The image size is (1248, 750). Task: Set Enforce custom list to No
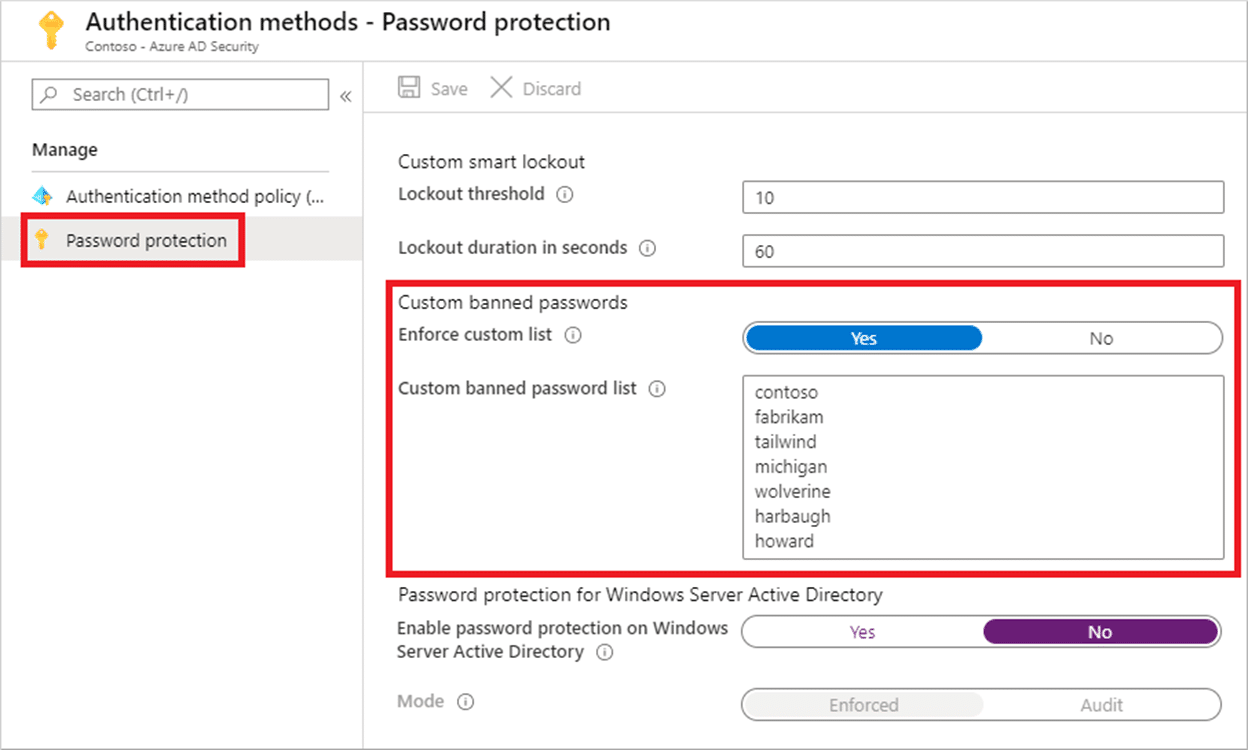[1100, 338]
